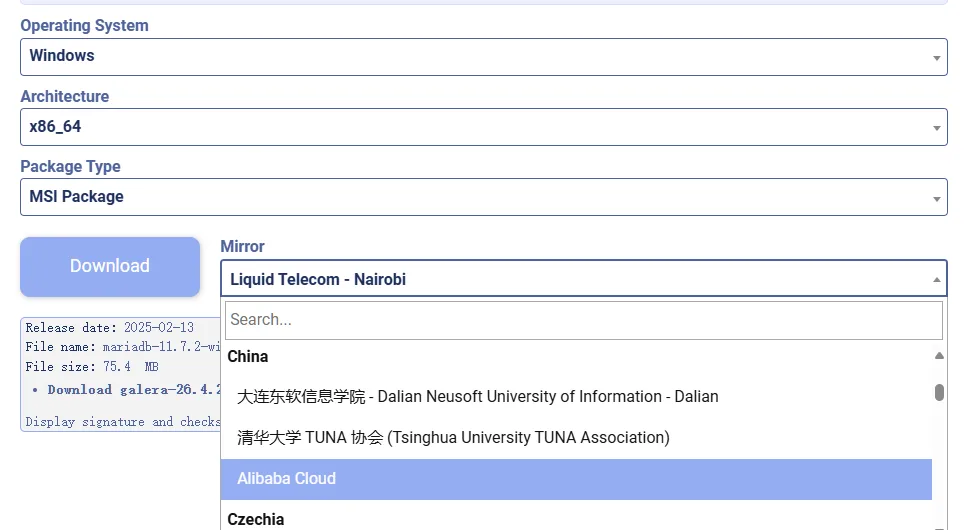Click the mirror list scroll-up arrow

(939, 356)
